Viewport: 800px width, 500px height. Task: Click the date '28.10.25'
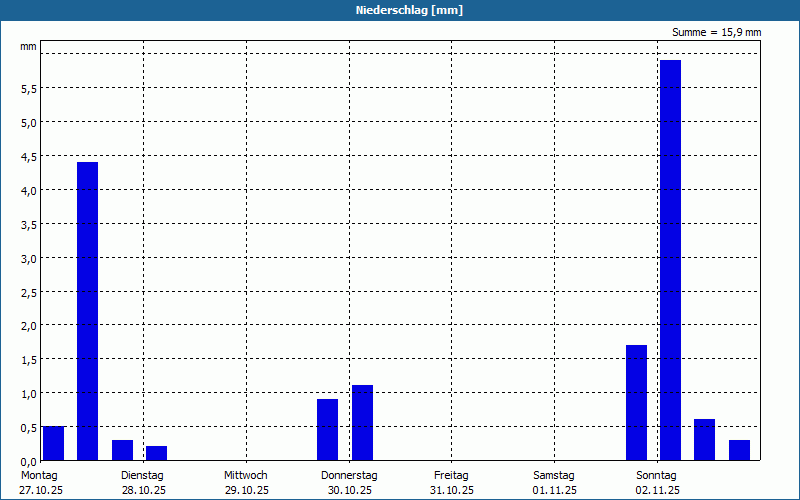[144, 491]
